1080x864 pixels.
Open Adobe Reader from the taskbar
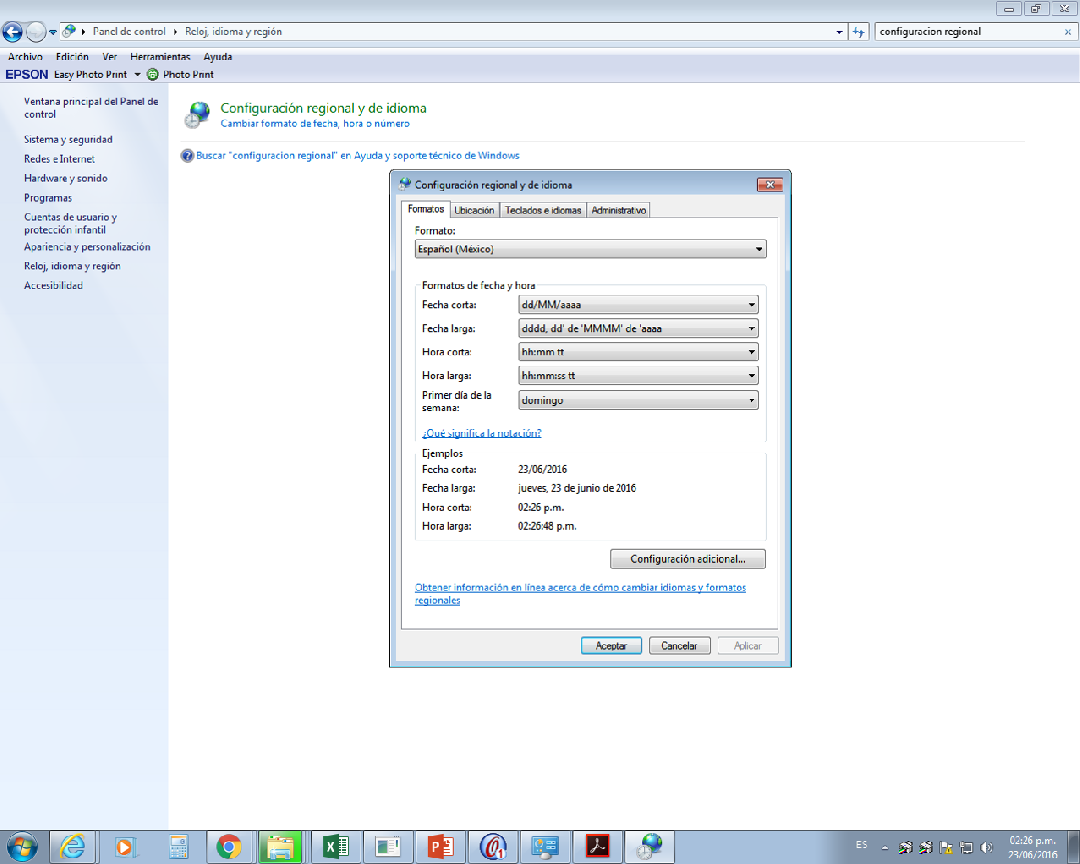pos(596,847)
